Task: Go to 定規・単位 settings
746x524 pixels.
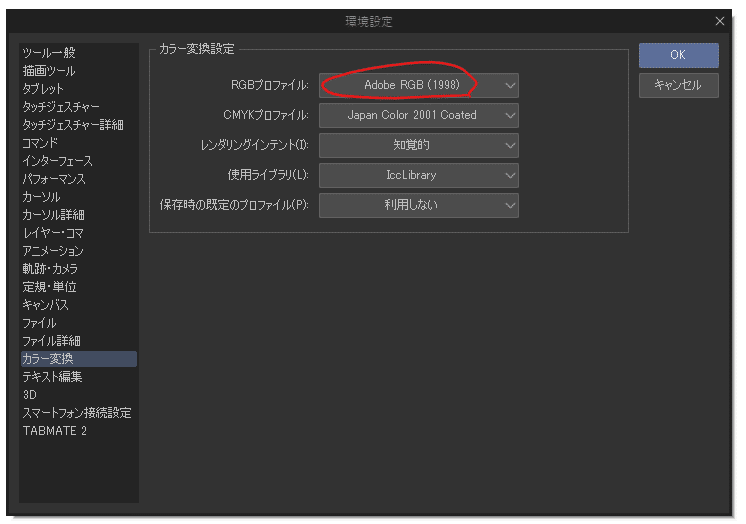Action: click(x=79, y=287)
